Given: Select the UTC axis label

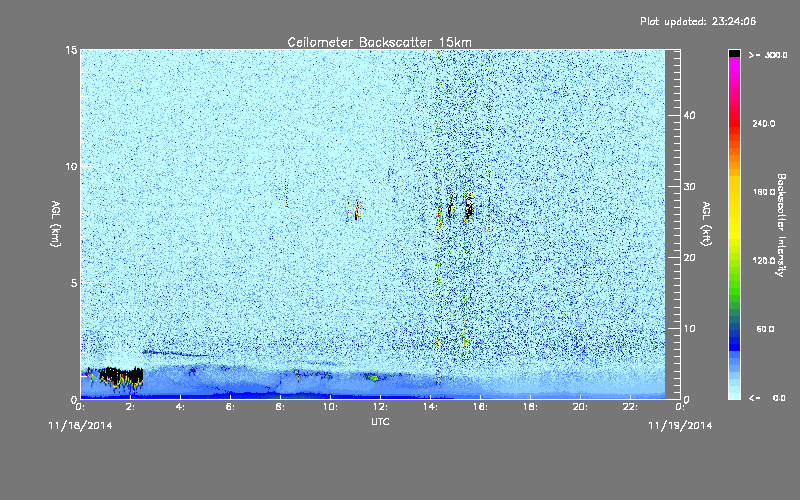Looking at the screenshot, I should tap(380, 421).
